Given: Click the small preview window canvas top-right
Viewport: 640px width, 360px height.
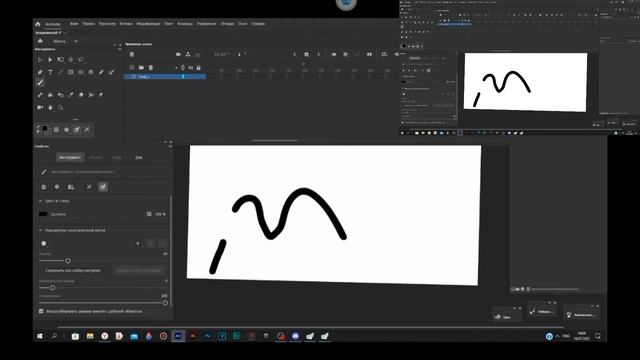Looking at the screenshot, I should point(525,82).
